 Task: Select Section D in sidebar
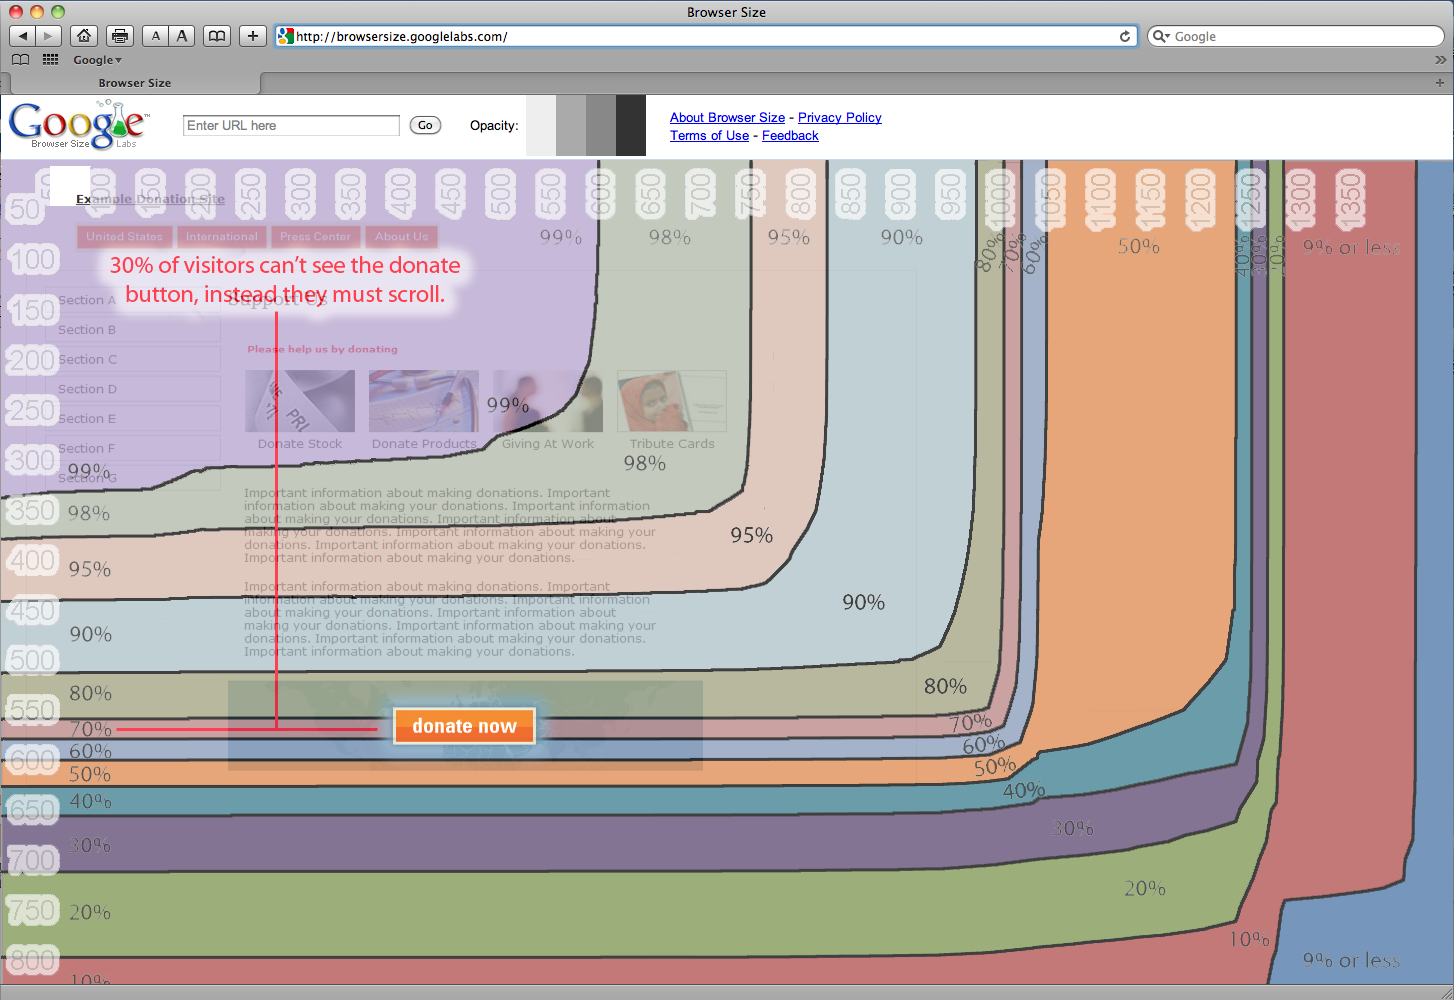(x=132, y=389)
